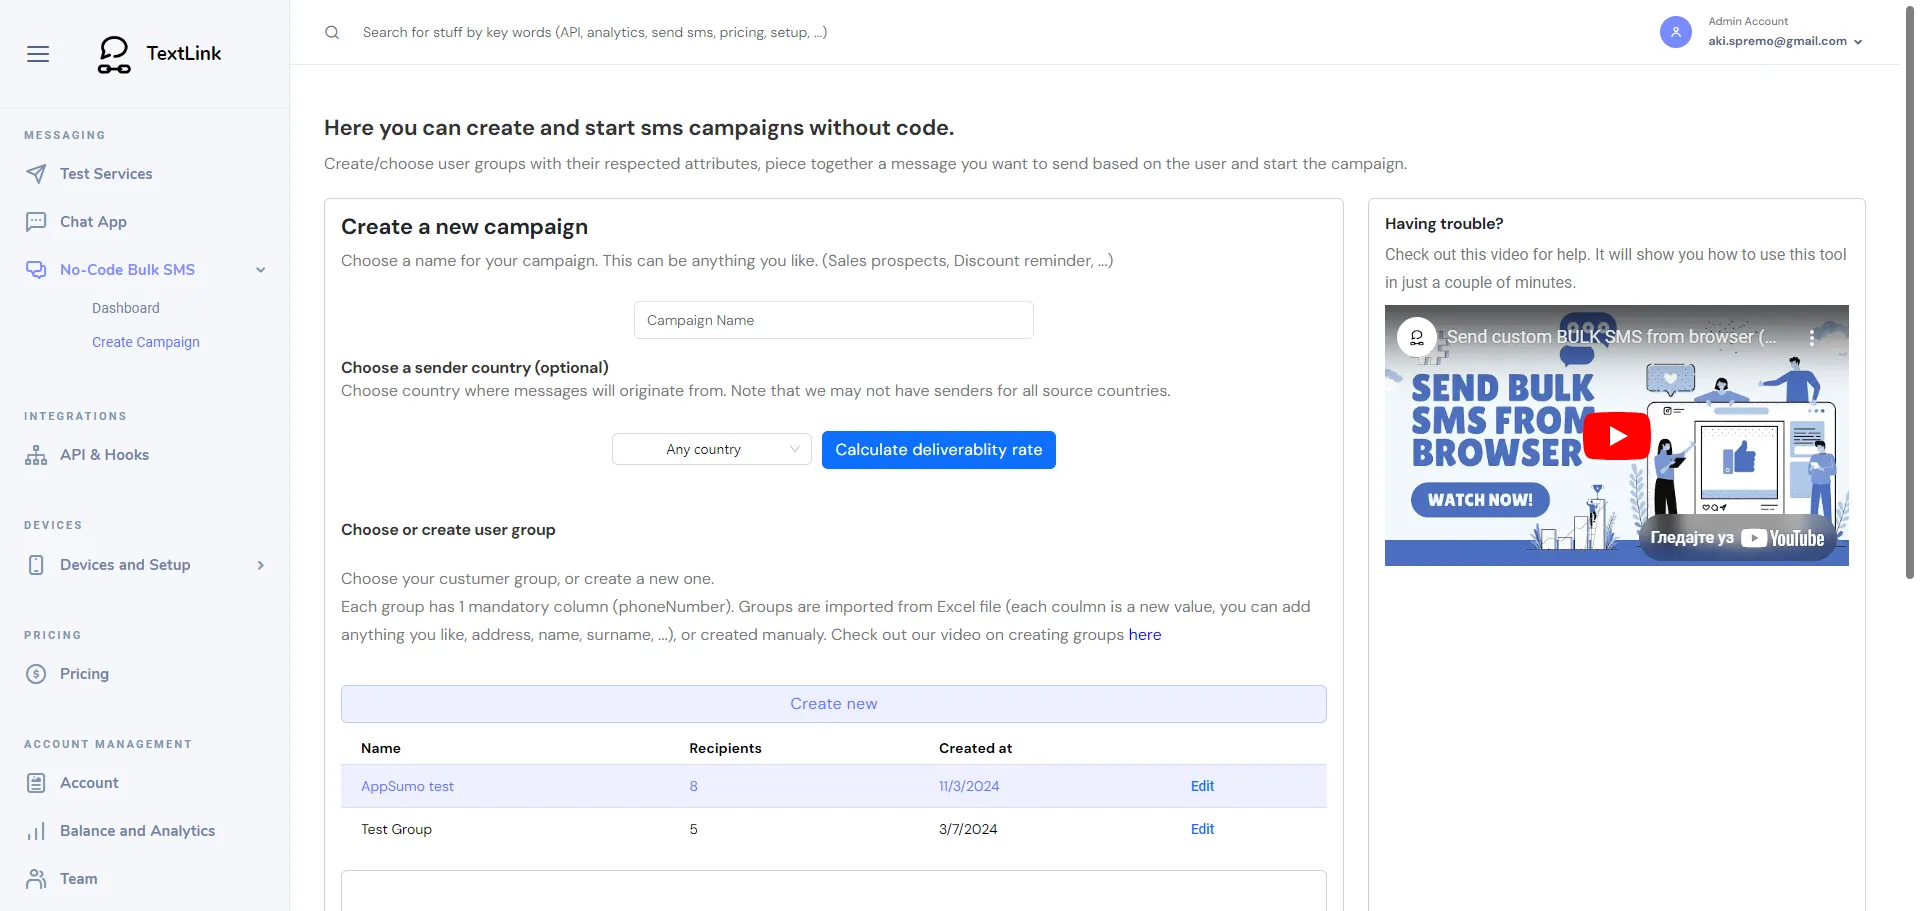Viewport: 1920px width, 911px height.
Task: Open Test Services paper plane icon
Action: pyautogui.click(x=36, y=174)
